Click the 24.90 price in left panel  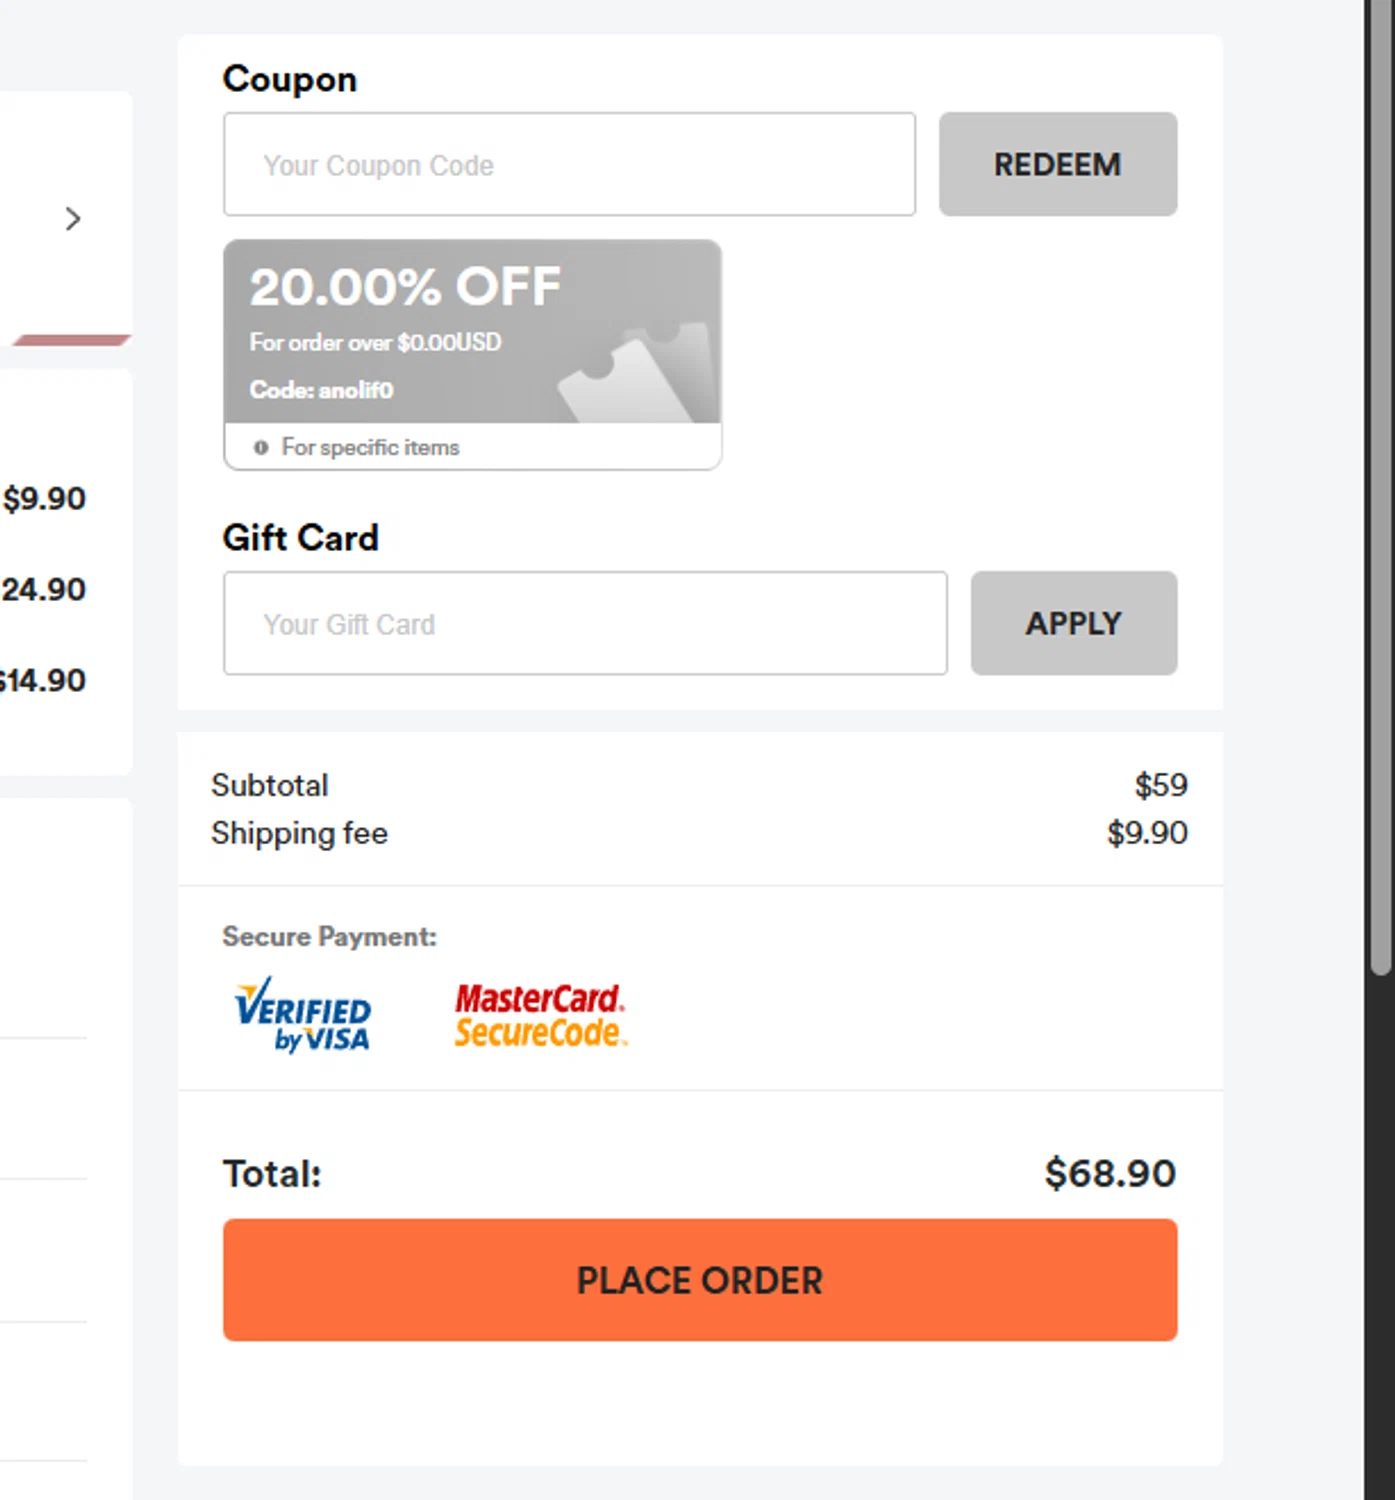[x=44, y=590]
